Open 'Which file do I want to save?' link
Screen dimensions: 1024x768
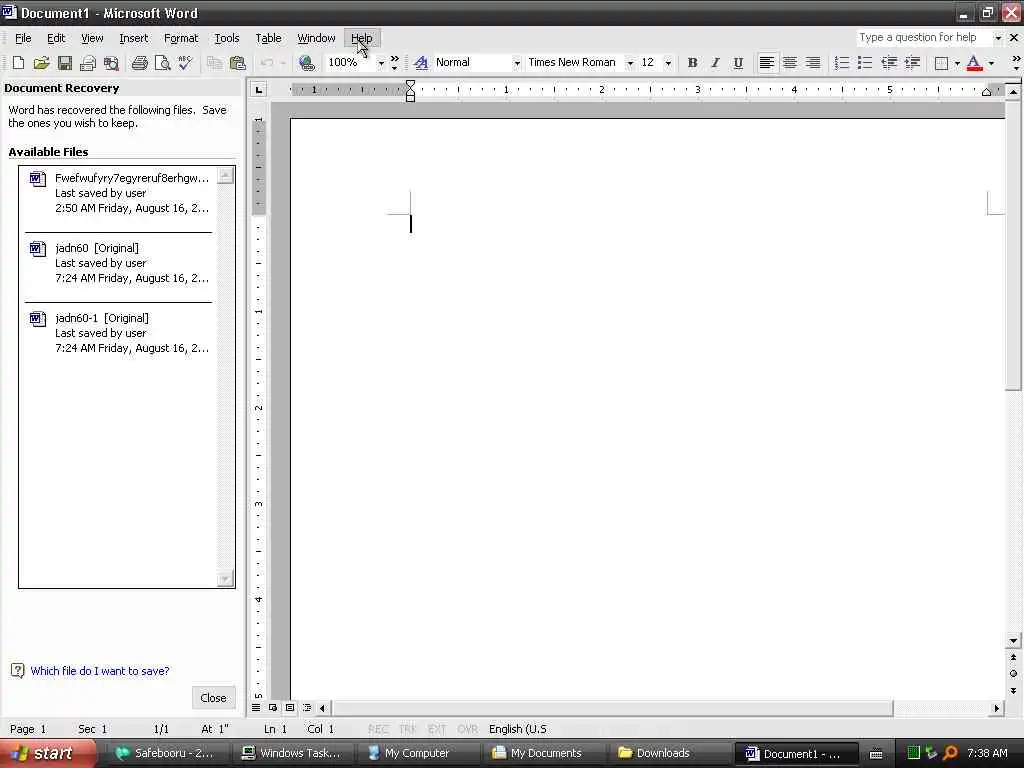tap(100, 671)
